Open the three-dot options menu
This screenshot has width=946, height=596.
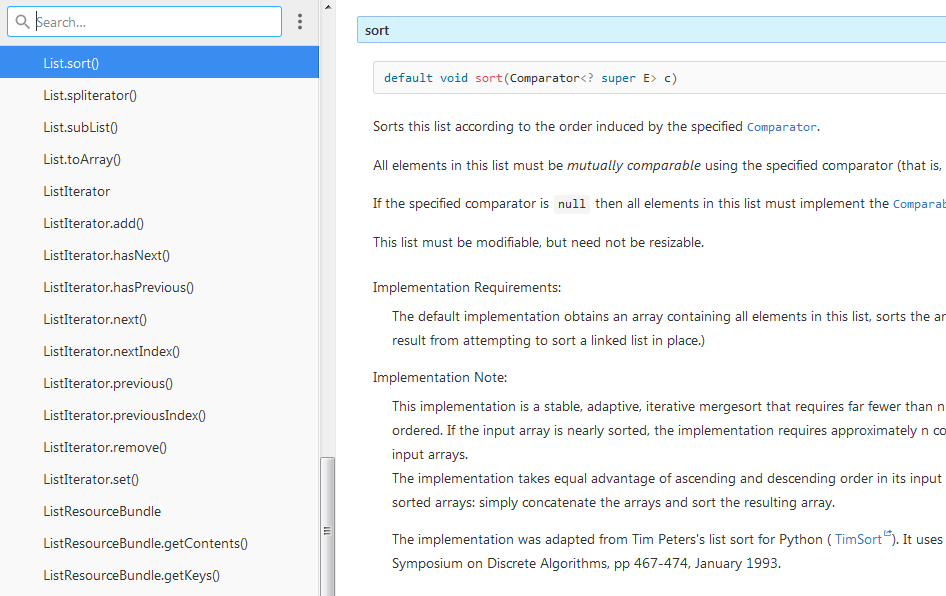[x=300, y=21]
